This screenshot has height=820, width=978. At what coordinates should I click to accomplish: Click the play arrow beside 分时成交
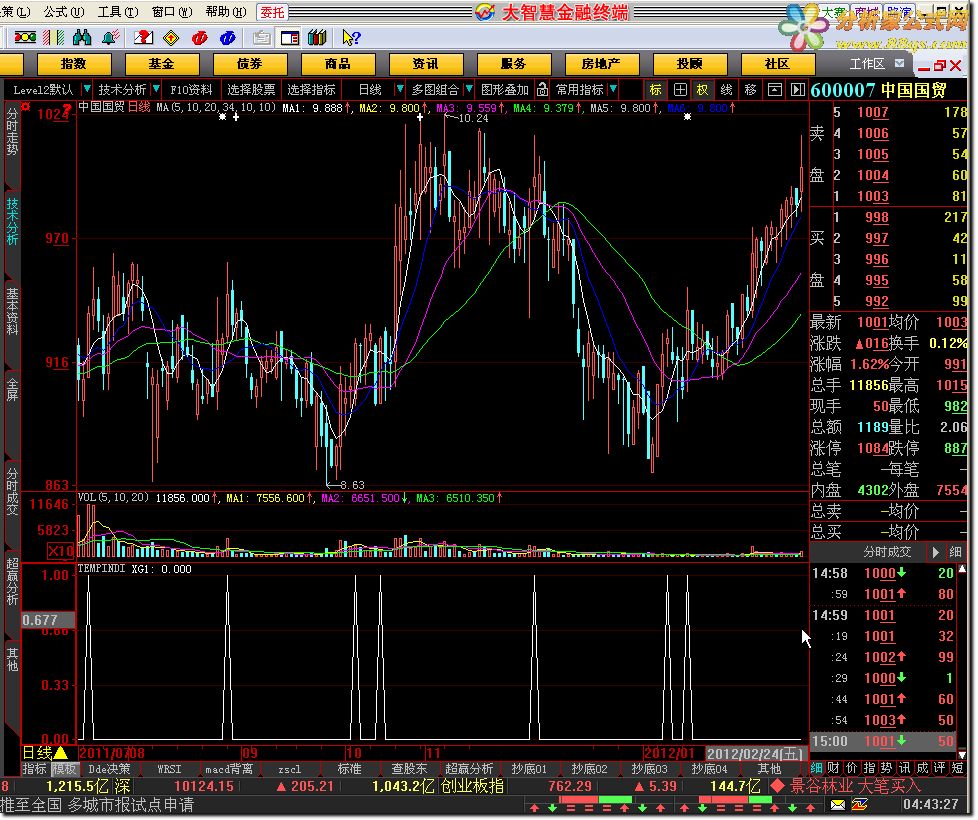(x=935, y=552)
